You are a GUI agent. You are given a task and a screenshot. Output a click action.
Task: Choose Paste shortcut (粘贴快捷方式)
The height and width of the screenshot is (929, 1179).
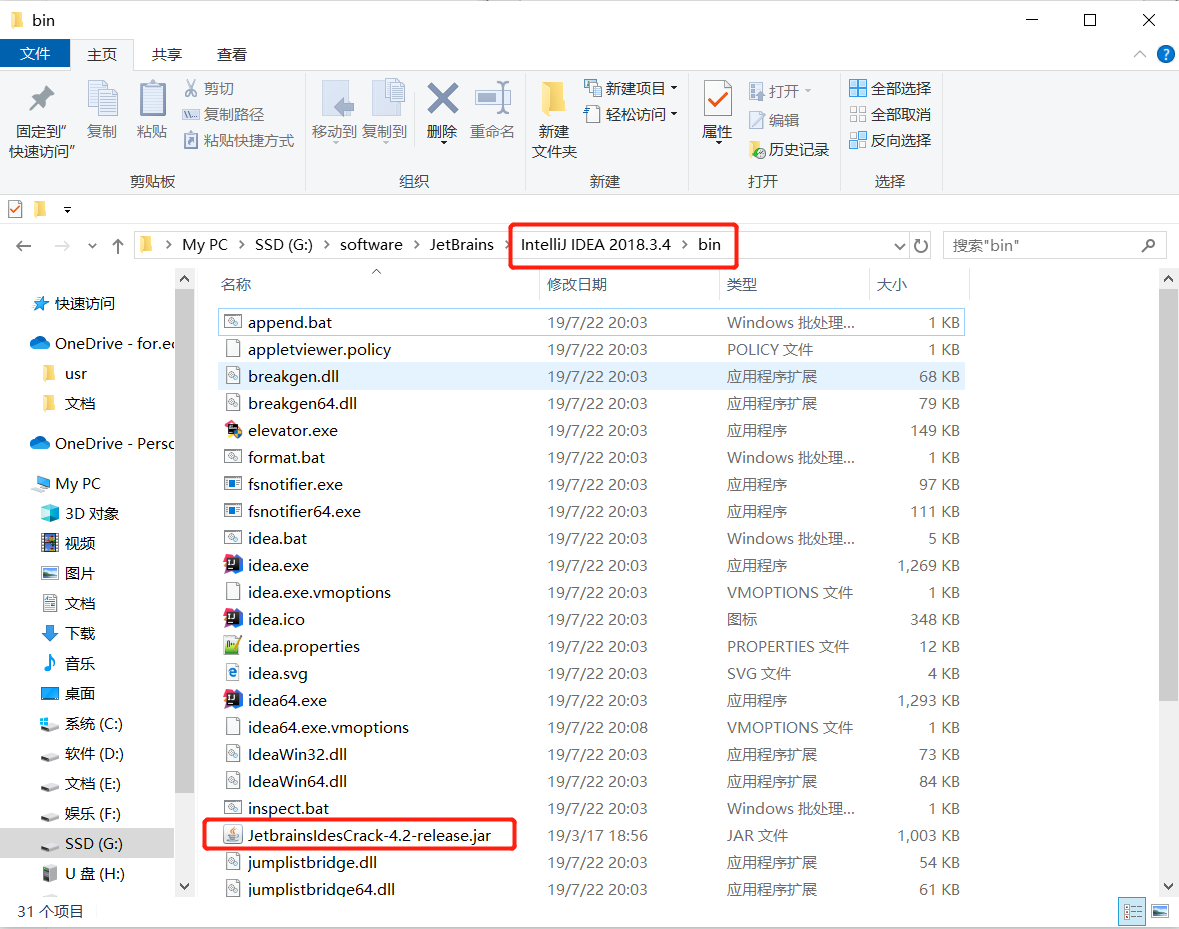(x=238, y=141)
